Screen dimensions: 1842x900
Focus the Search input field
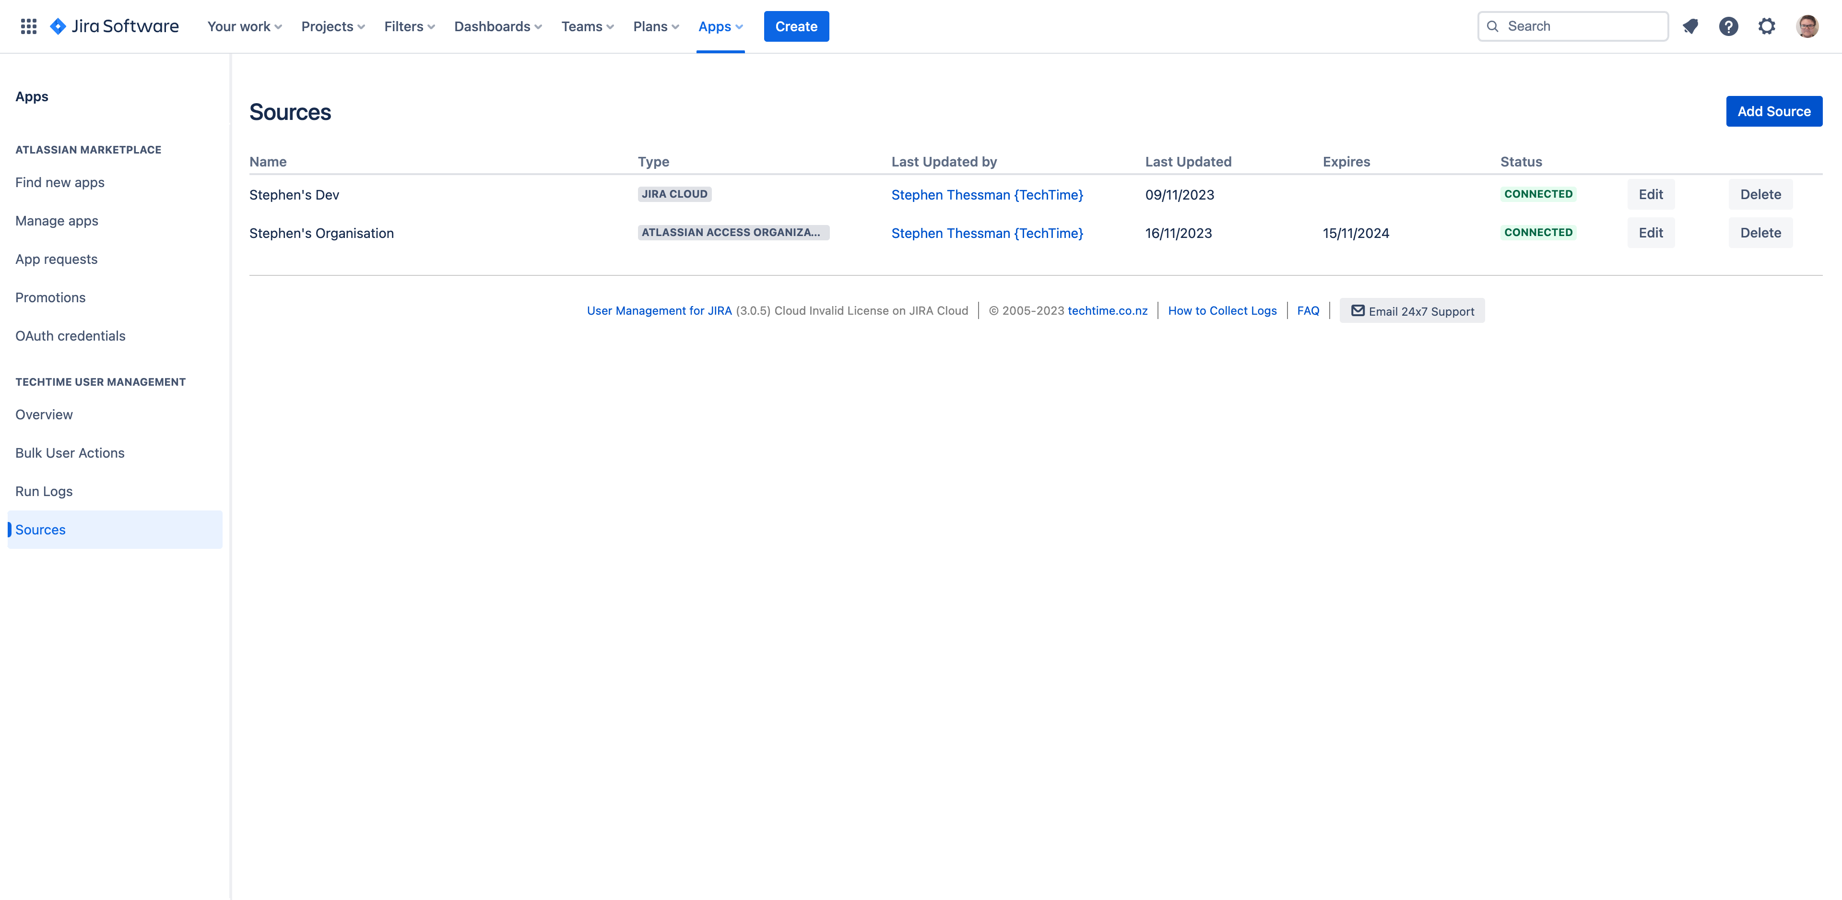[x=1573, y=26]
